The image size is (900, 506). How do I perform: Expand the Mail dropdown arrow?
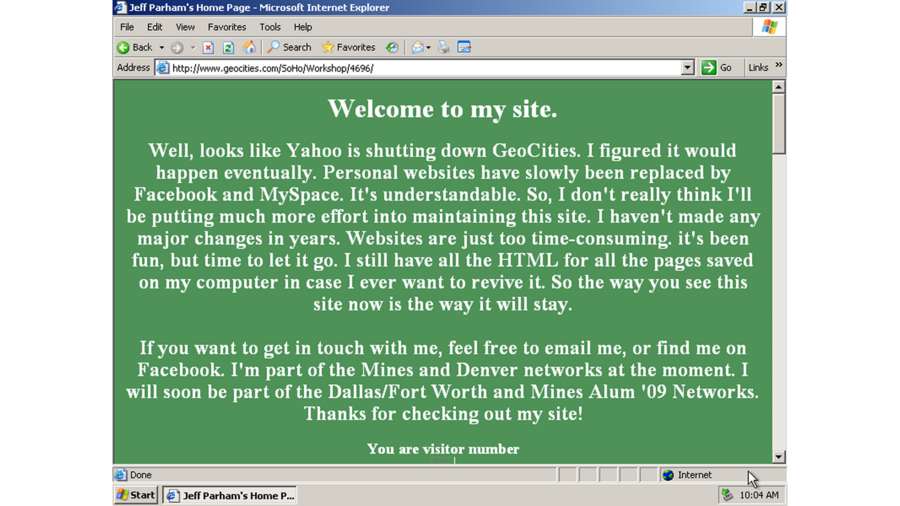[428, 48]
